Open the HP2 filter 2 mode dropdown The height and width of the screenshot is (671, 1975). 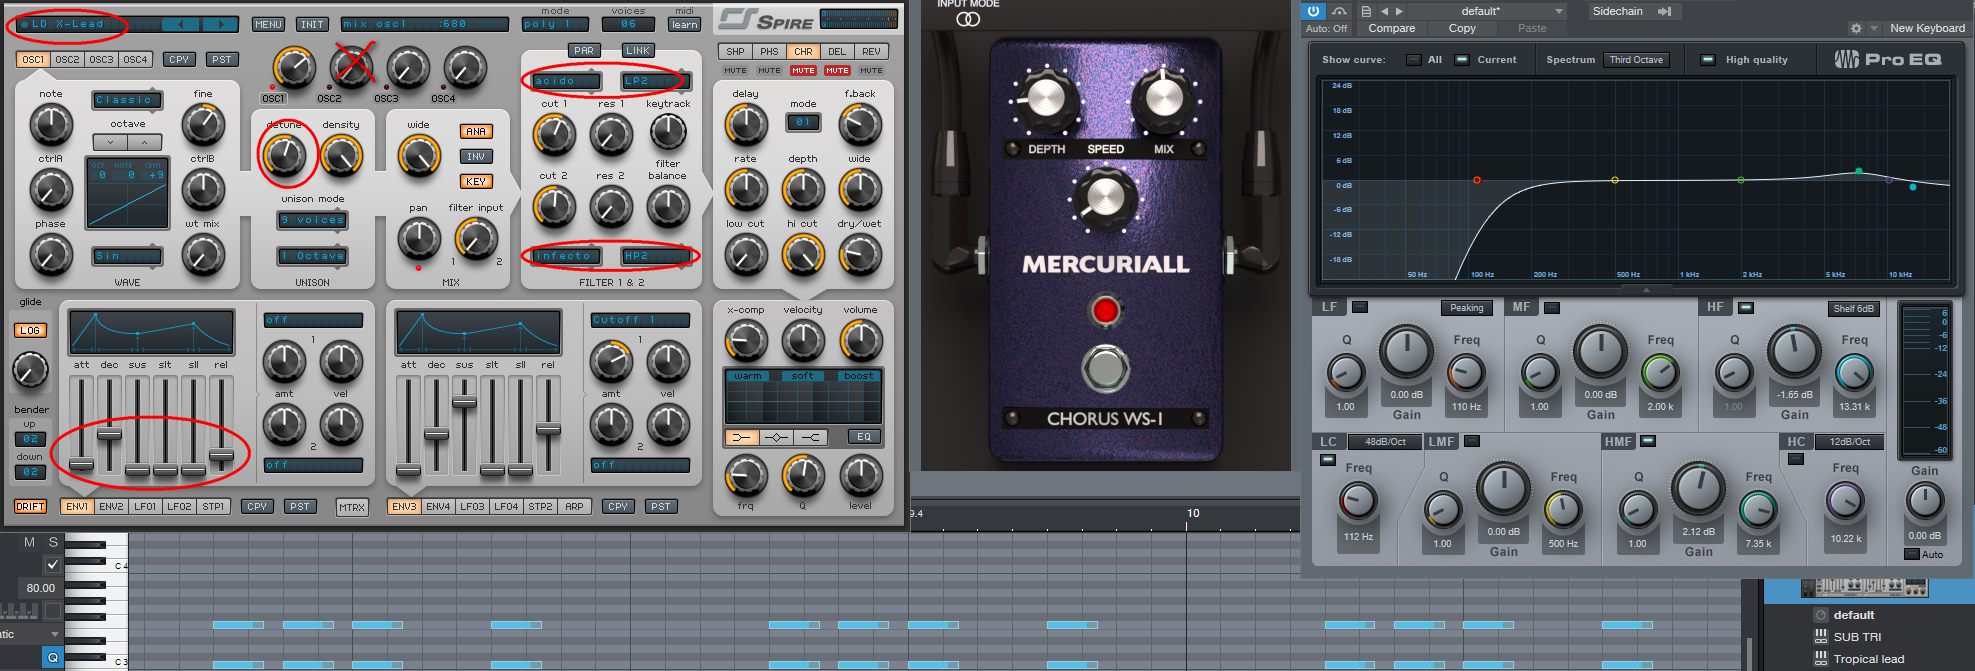coord(654,256)
